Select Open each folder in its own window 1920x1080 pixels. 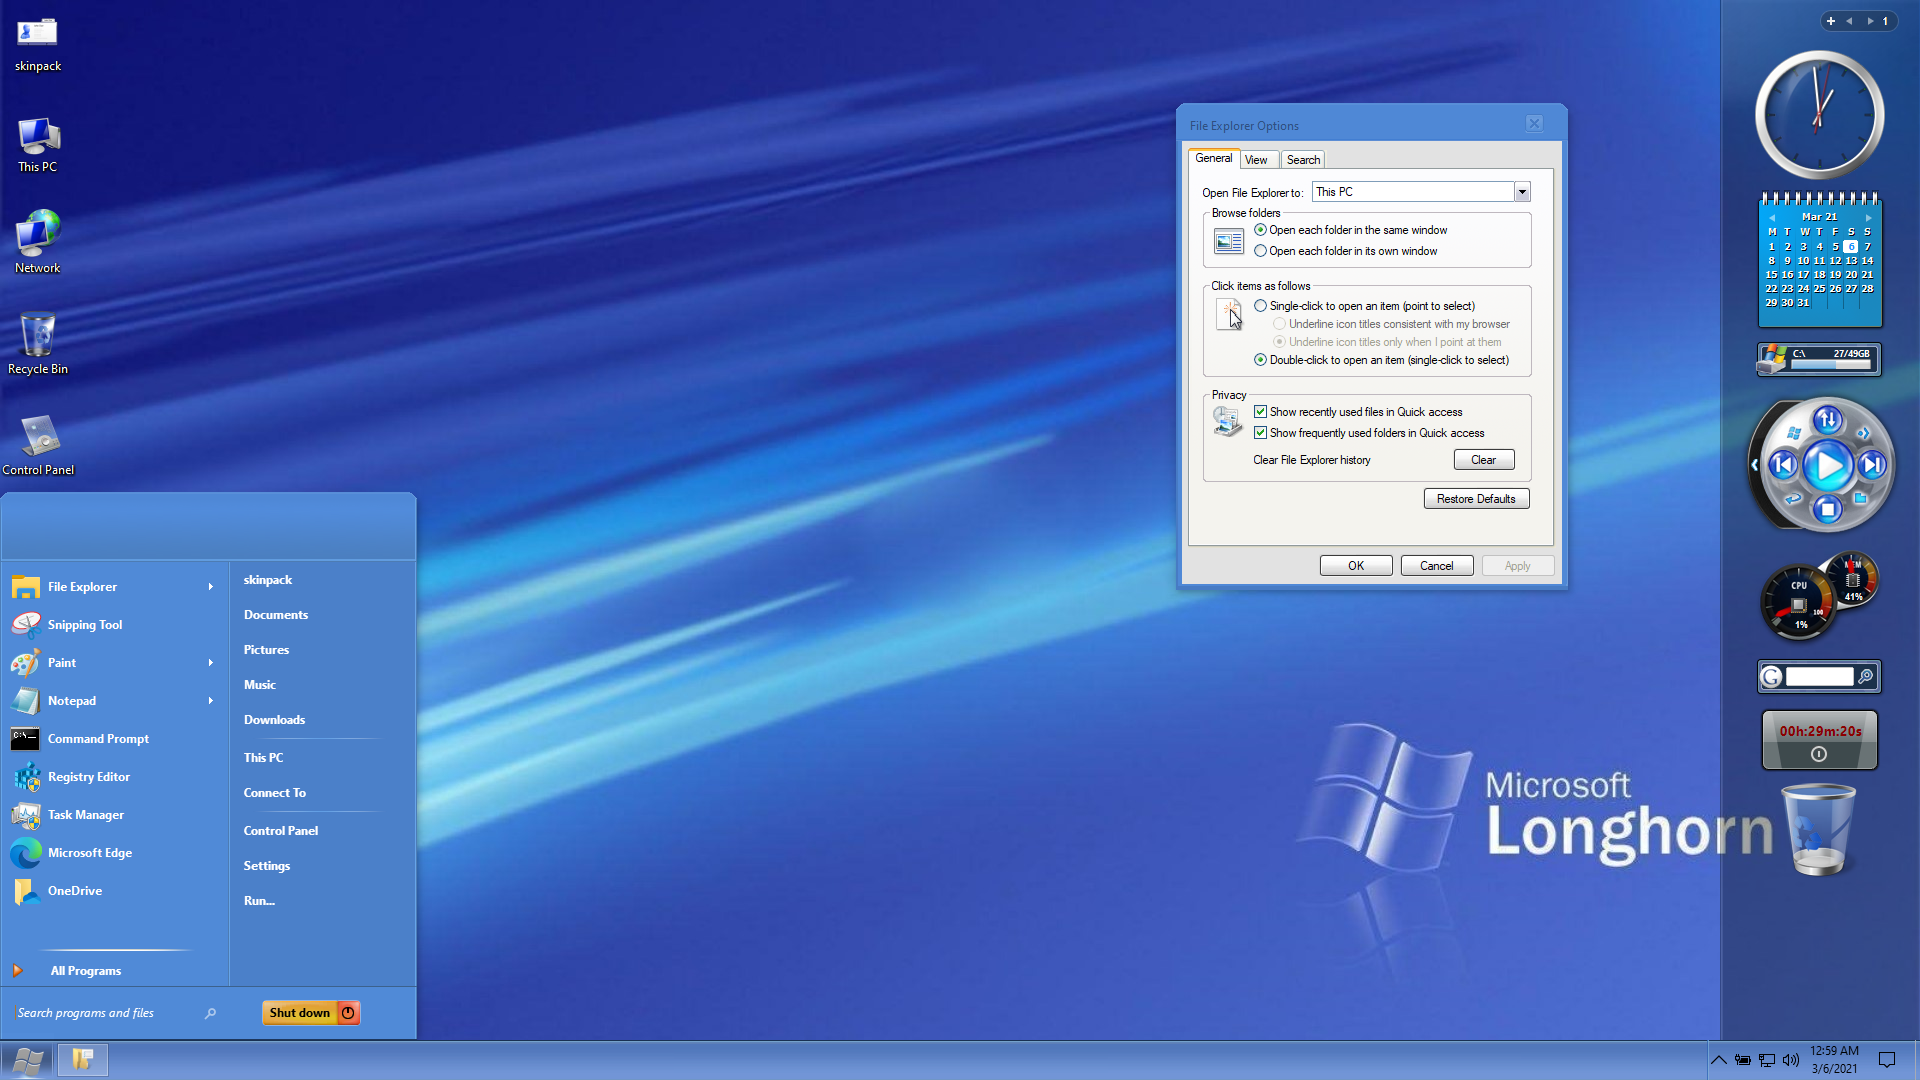tap(1346, 251)
